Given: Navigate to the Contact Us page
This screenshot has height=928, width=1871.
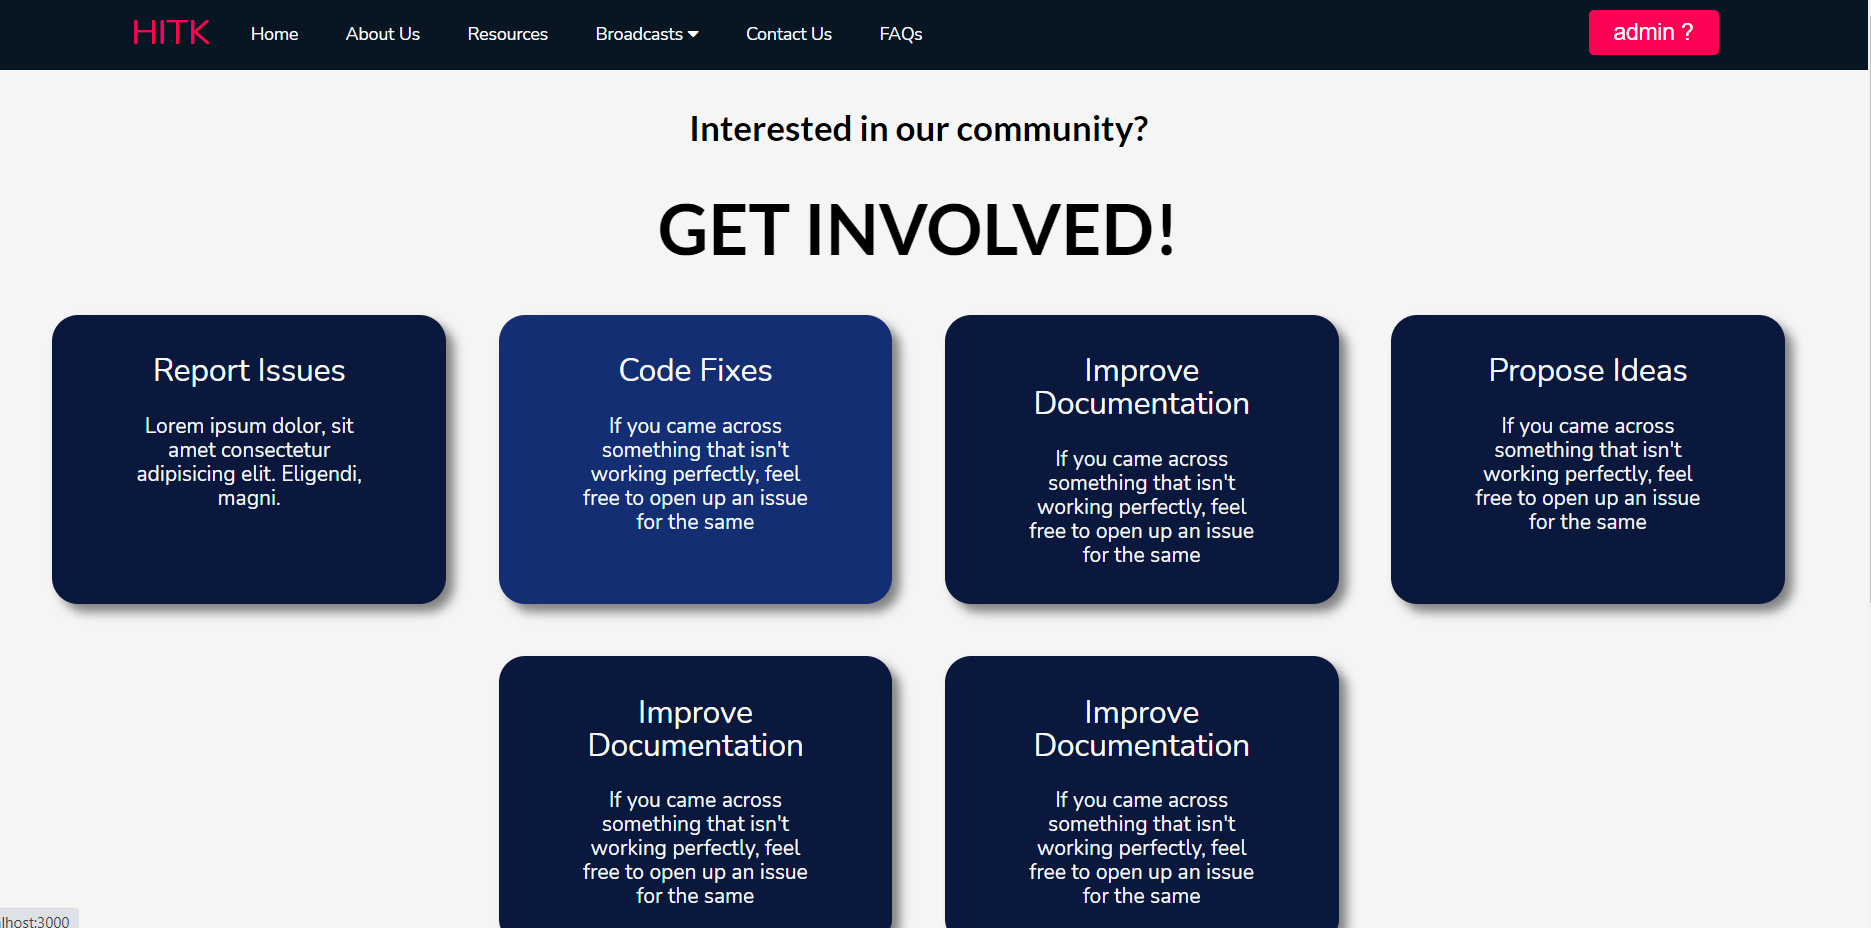Looking at the screenshot, I should [x=788, y=33].
